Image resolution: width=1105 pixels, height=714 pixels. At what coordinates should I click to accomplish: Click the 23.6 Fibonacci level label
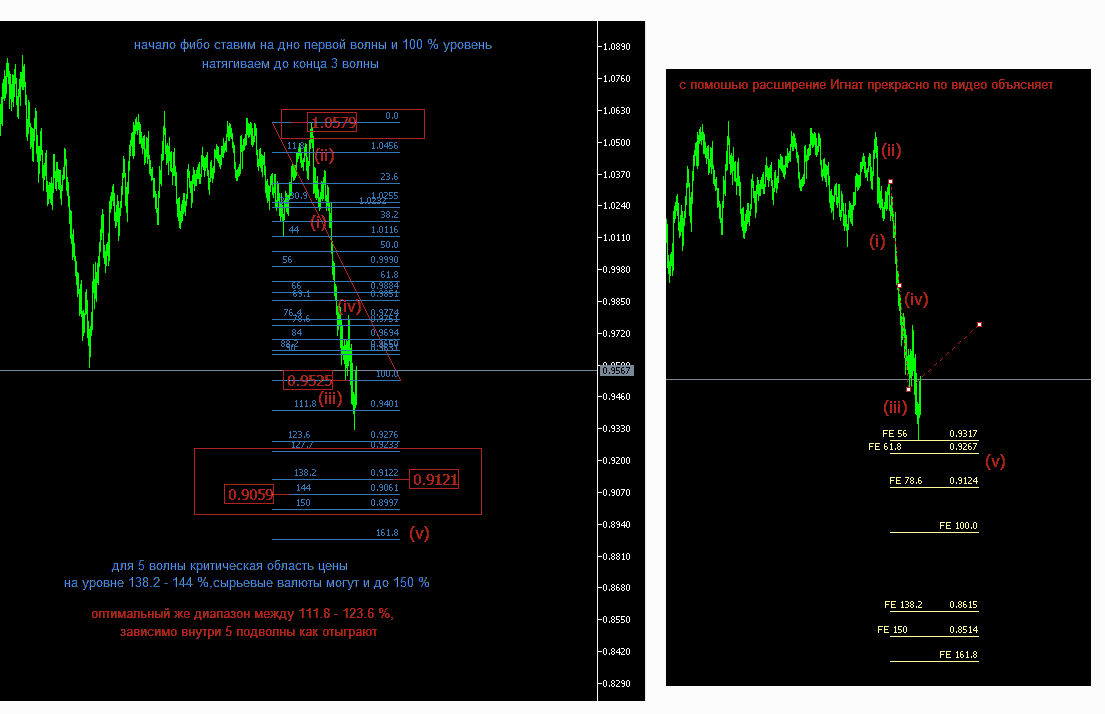tap(389, 177)
